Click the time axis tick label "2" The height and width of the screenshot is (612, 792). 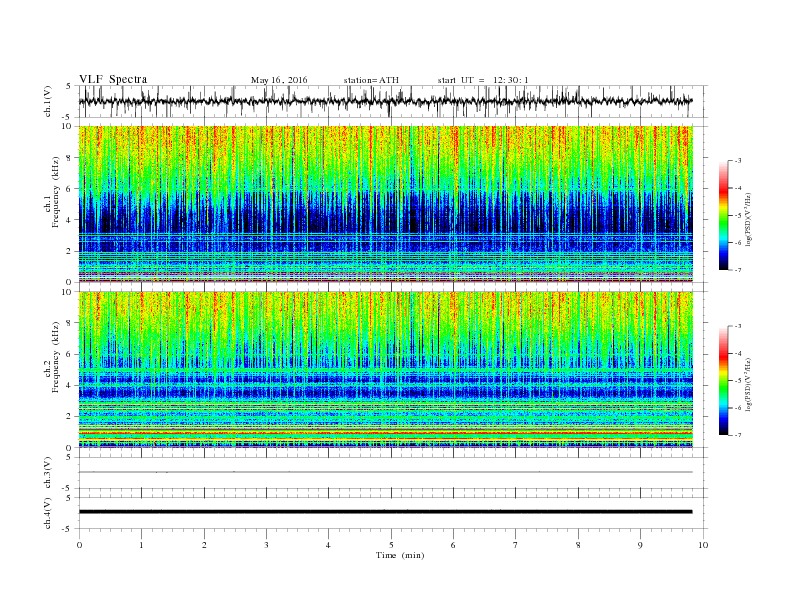[x=204, y=545]
